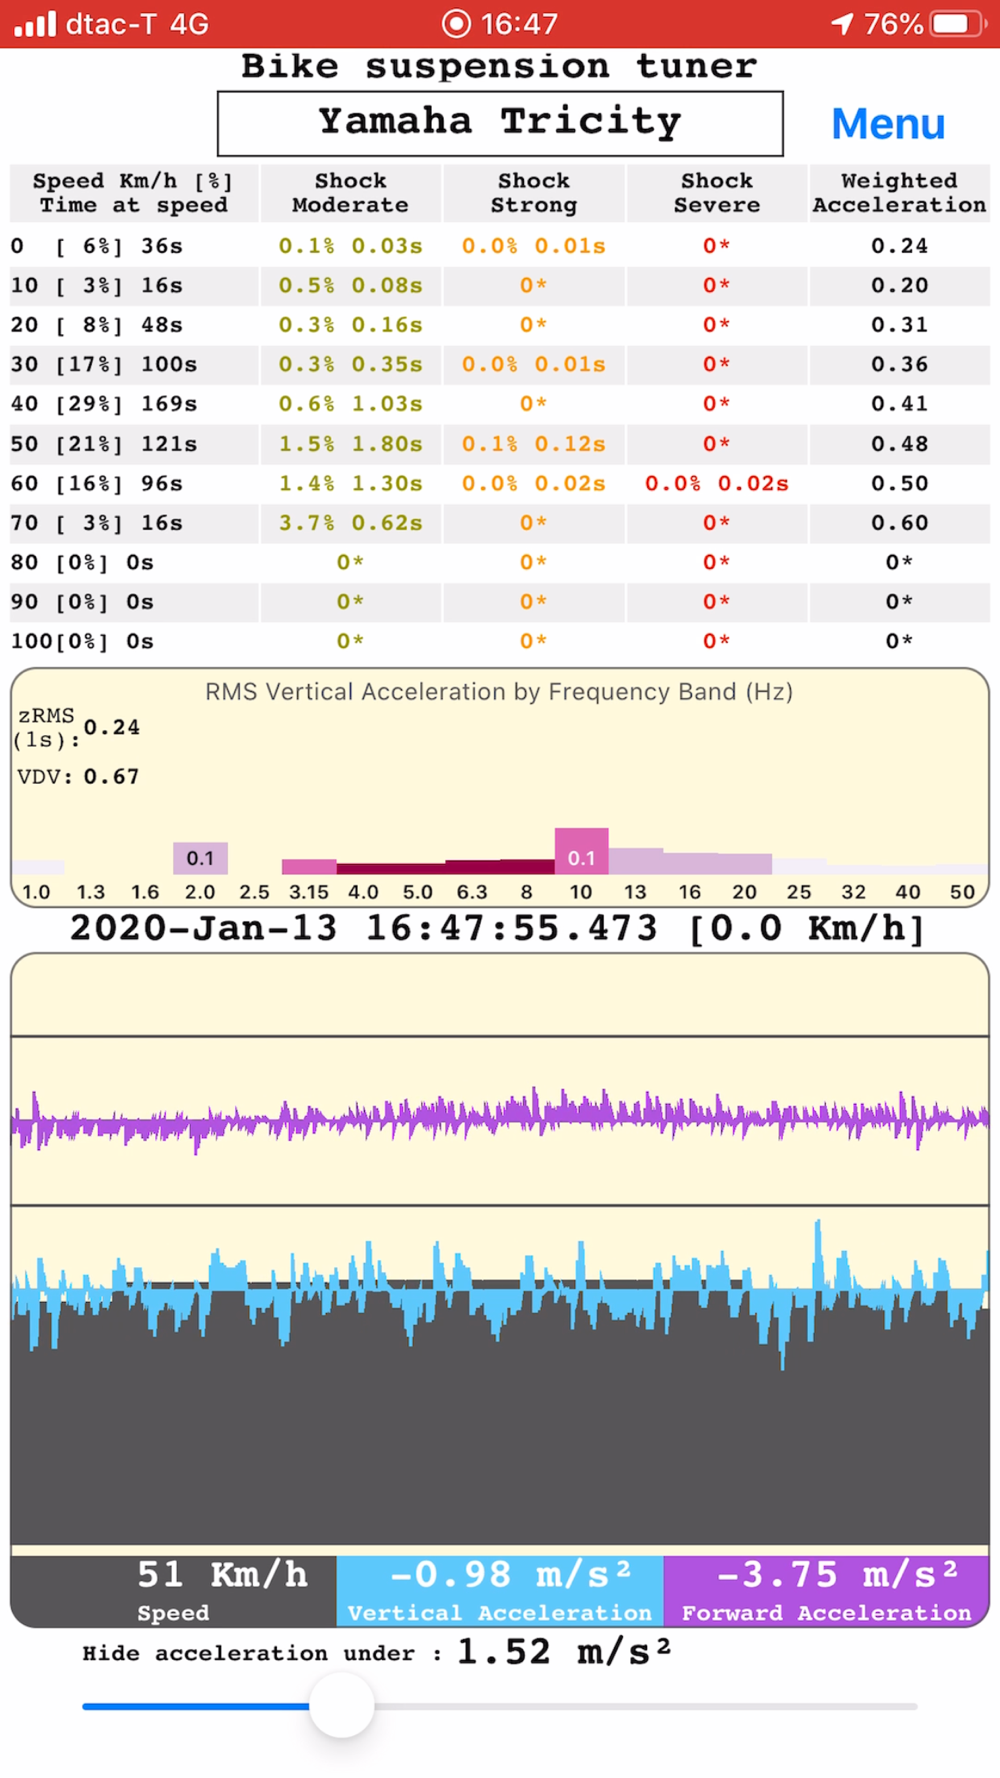Tap the dtac-T 4G carrier label
1000x1778 pixels.
137,24
